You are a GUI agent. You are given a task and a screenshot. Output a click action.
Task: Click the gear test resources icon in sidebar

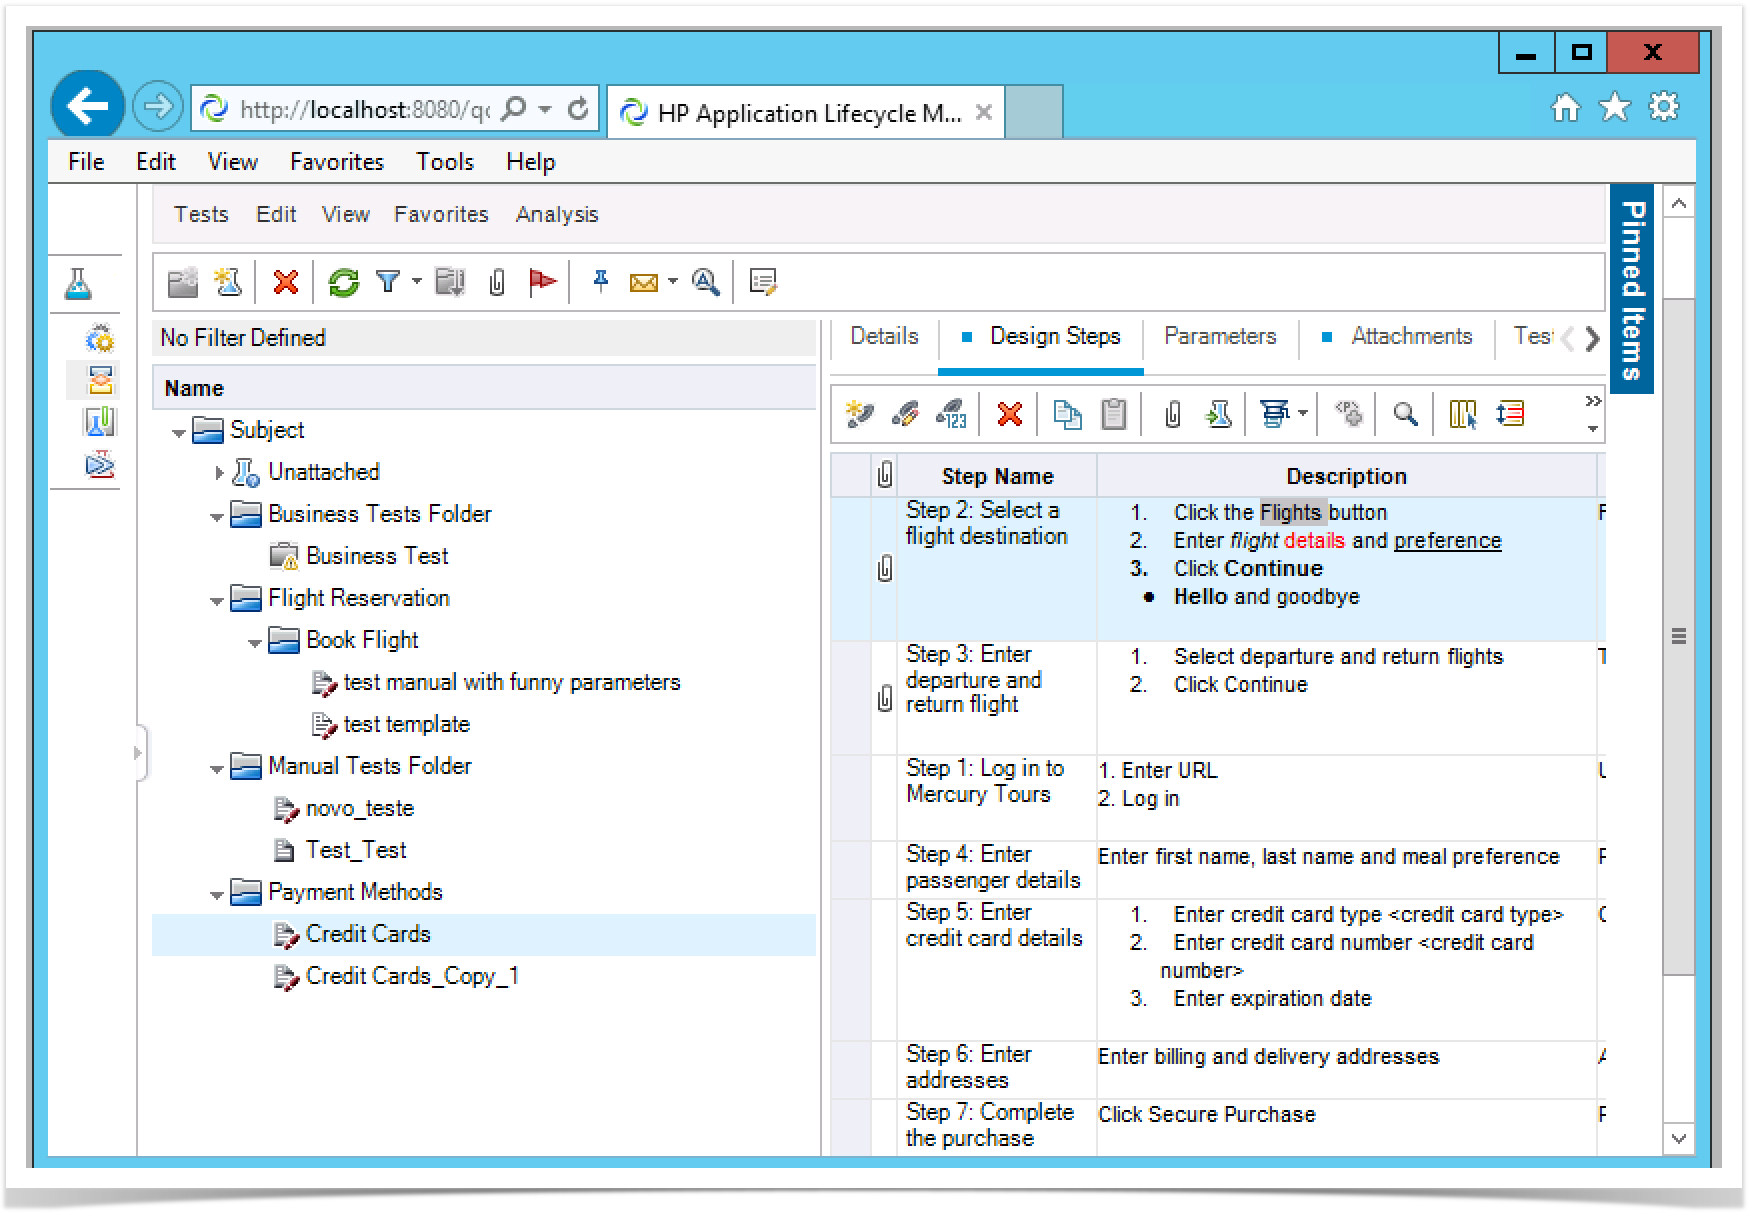tap(99, 339)
